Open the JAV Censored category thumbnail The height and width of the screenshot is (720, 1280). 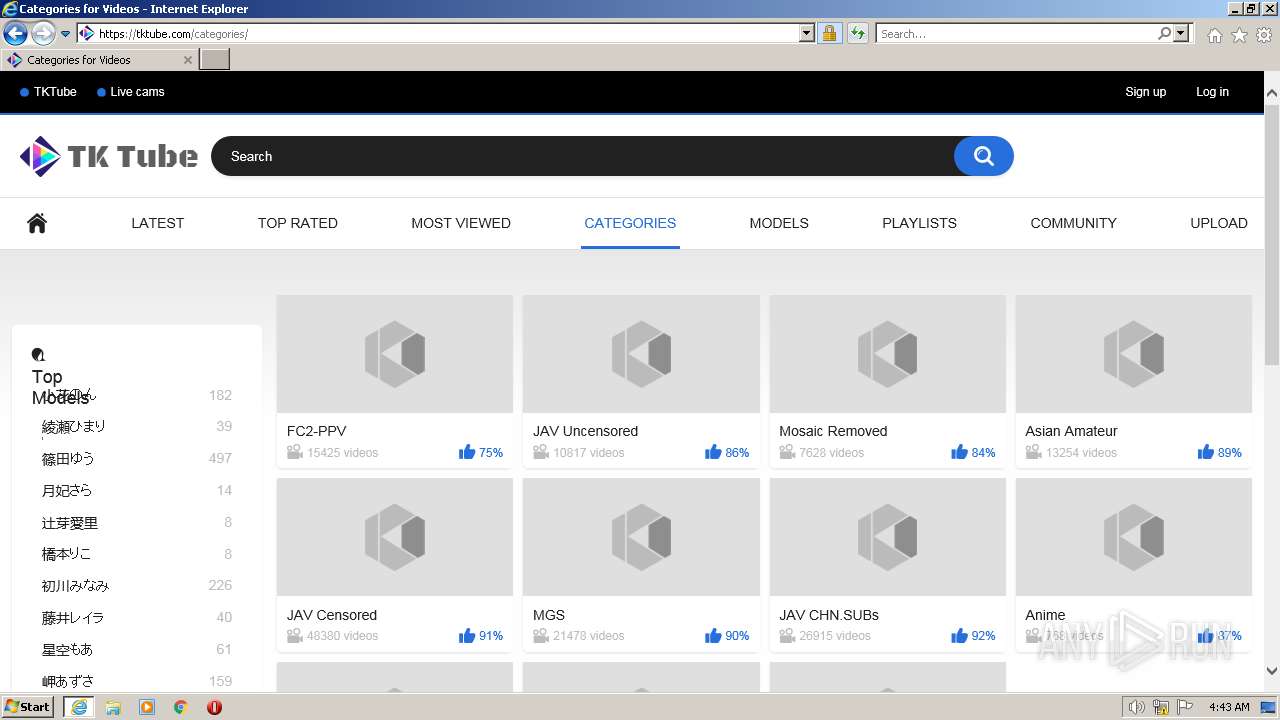395,537
